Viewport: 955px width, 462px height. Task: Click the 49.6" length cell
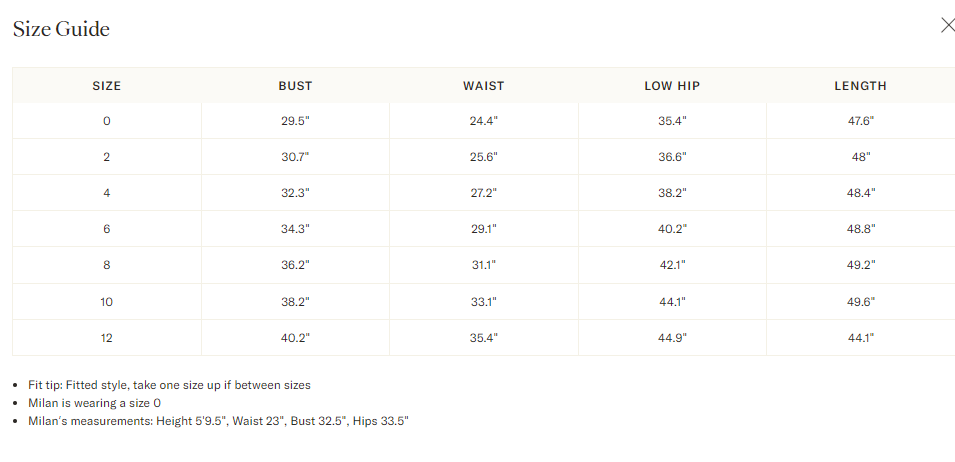(x=860, y=301)
